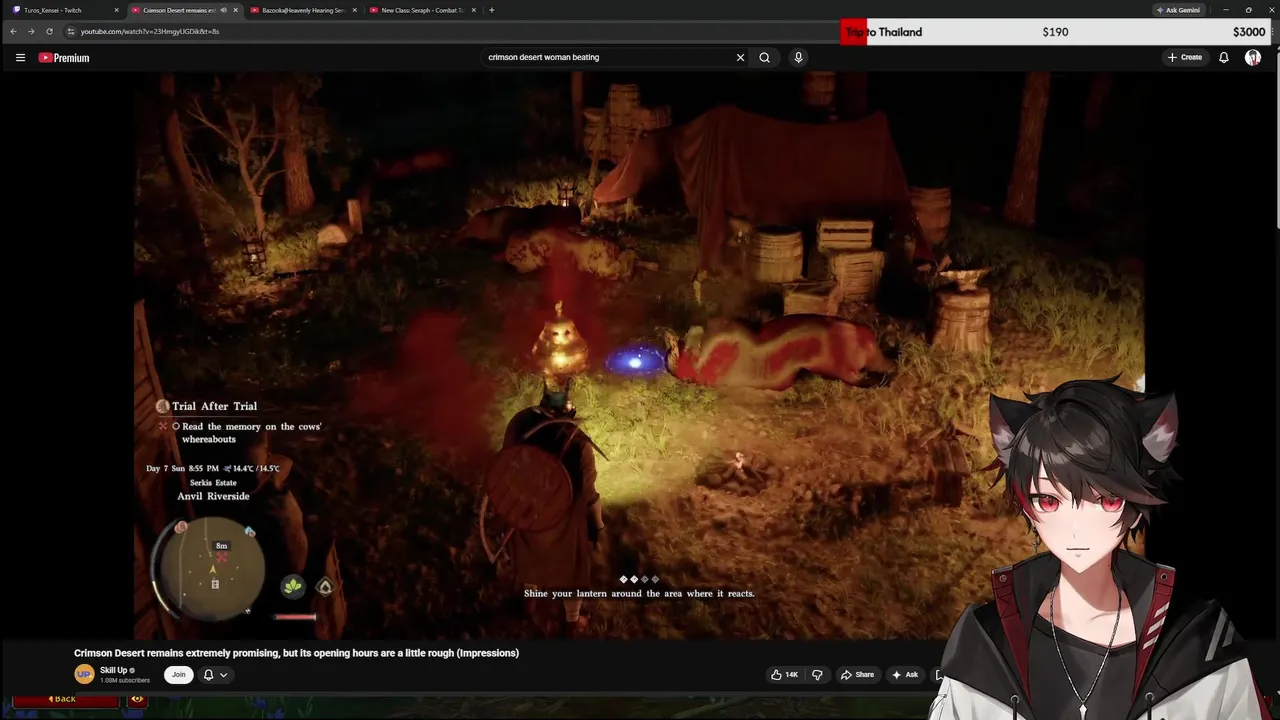The width and height of the screenshot is (1280, 720).
Task: Open YouTube notifications bell
Action: click(1223, 58)
